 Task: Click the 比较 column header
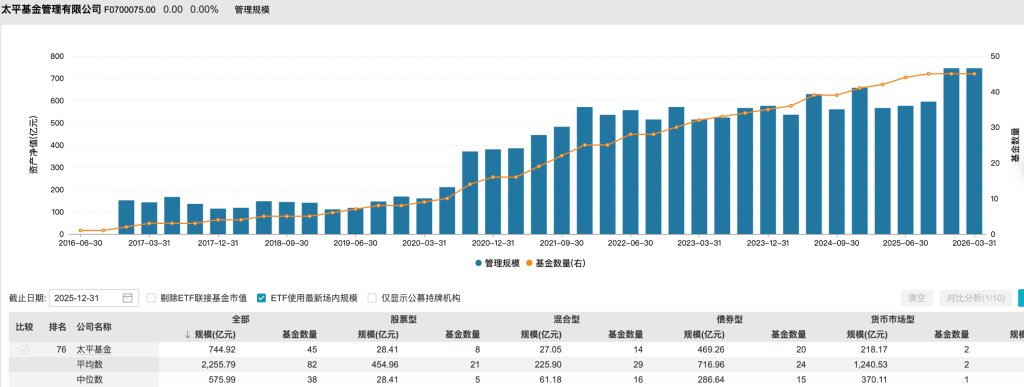click(x=25, y=327)
